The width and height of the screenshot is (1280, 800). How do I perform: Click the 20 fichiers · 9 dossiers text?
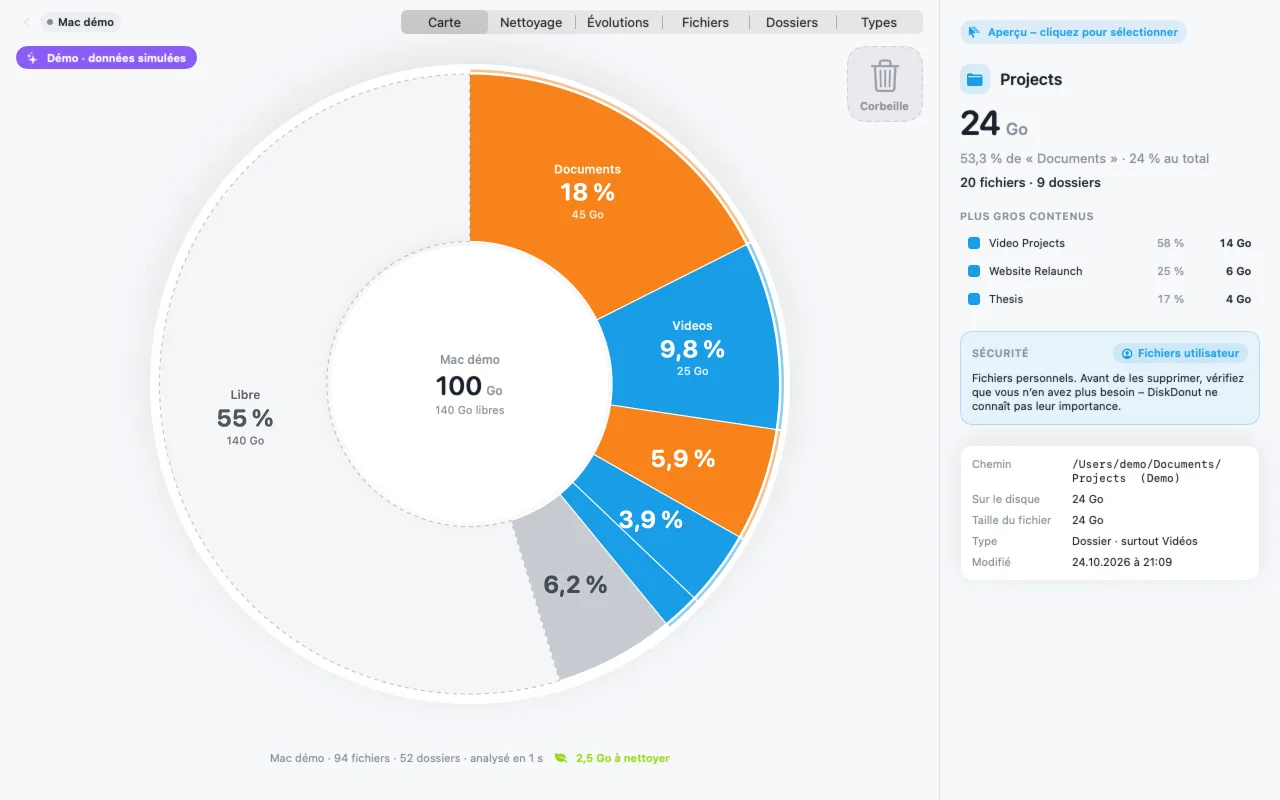[1030, 183]
